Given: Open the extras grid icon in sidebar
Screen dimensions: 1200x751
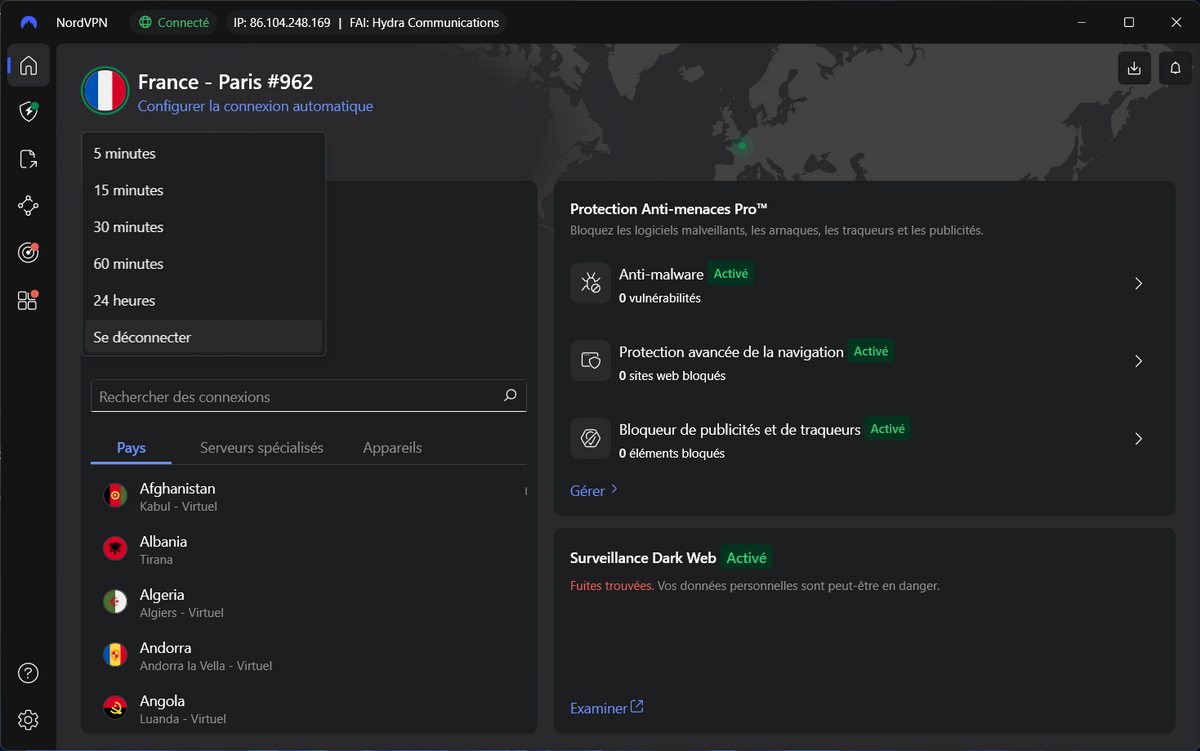Looking at the screenshot, I should (x=28, y=300).
